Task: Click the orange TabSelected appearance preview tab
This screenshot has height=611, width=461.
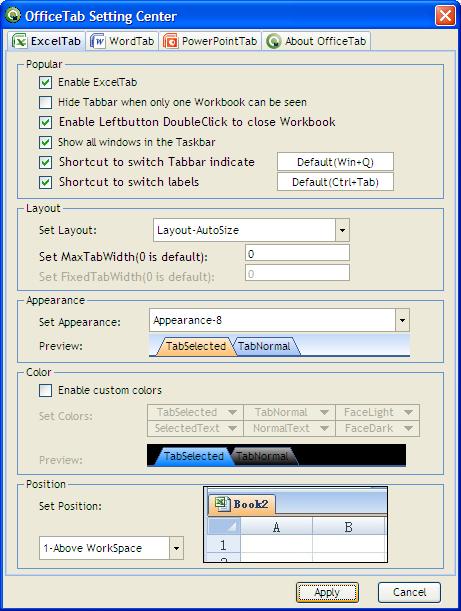Action: pos(195,346)
